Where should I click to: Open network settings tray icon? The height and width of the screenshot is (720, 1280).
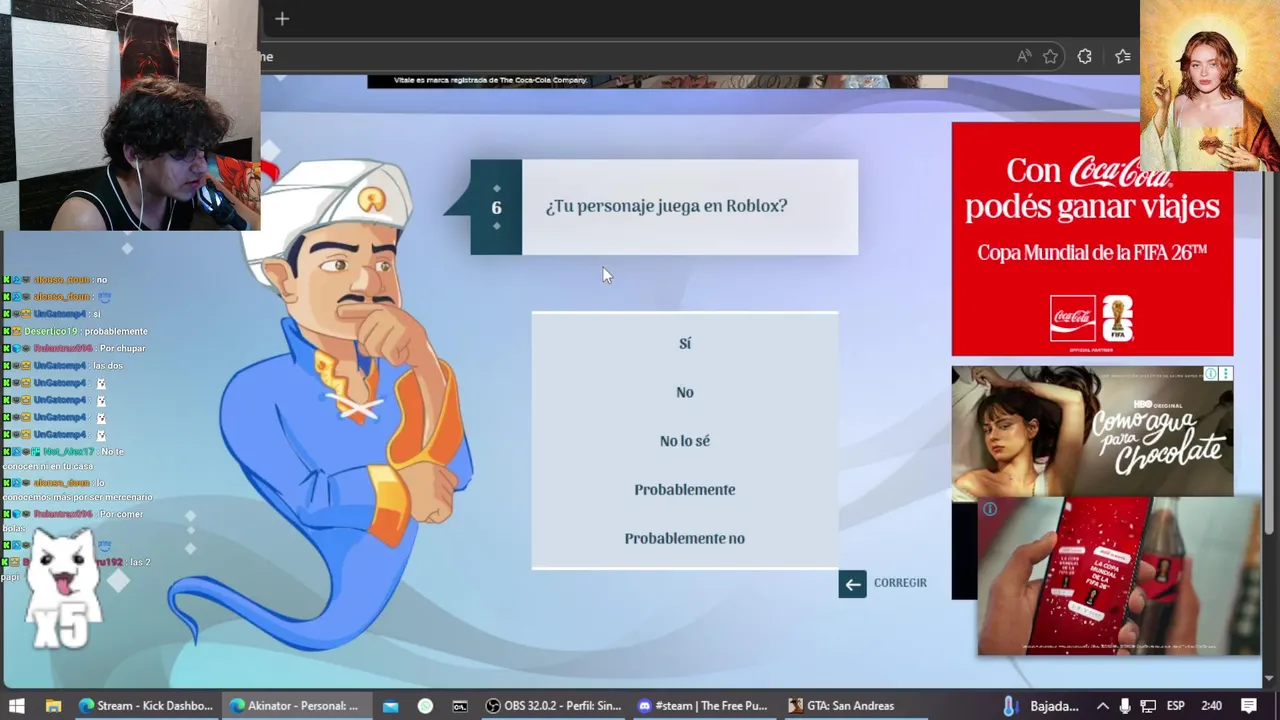1148,705
